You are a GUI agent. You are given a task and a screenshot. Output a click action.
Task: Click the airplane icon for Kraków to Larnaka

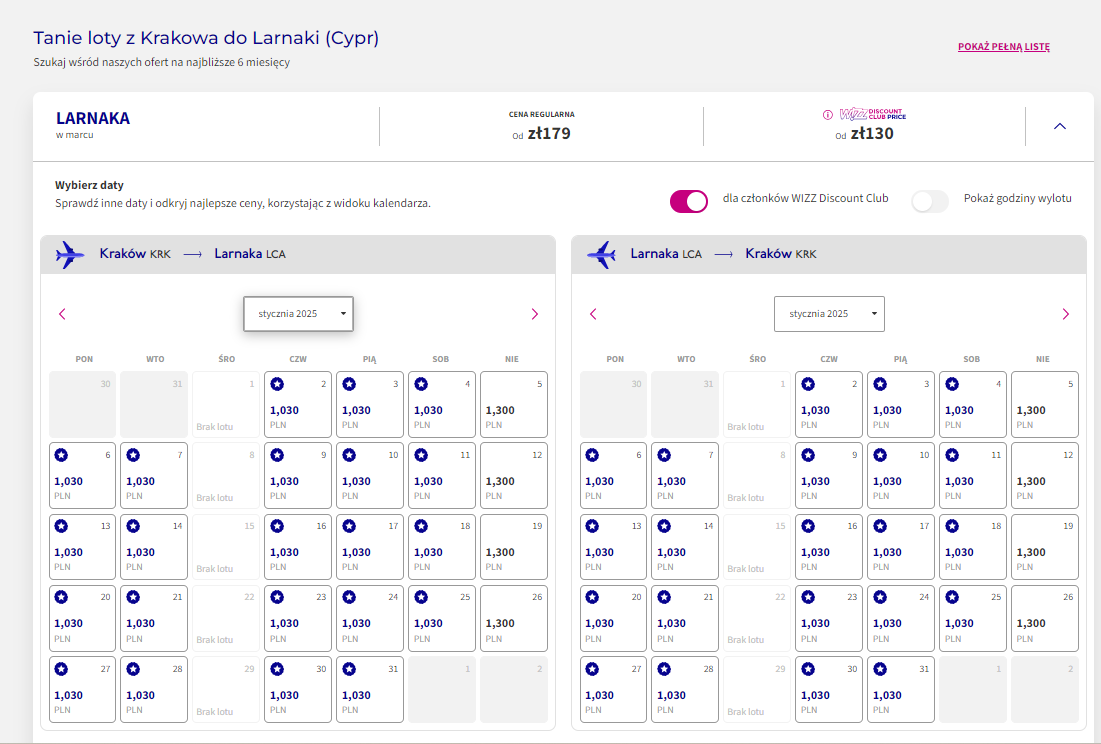[70, 254]
